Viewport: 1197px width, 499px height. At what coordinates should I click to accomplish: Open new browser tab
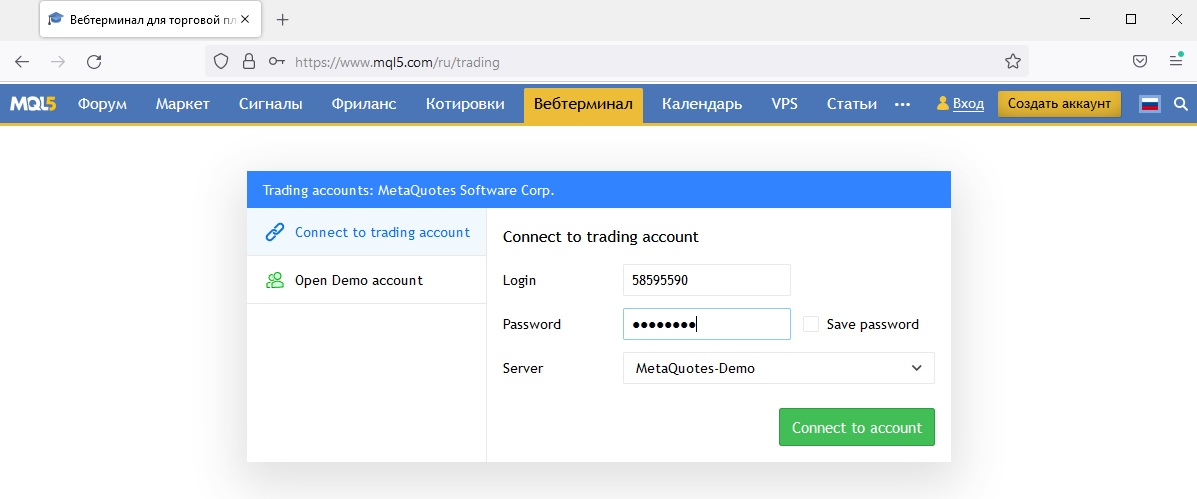(282, 20)
